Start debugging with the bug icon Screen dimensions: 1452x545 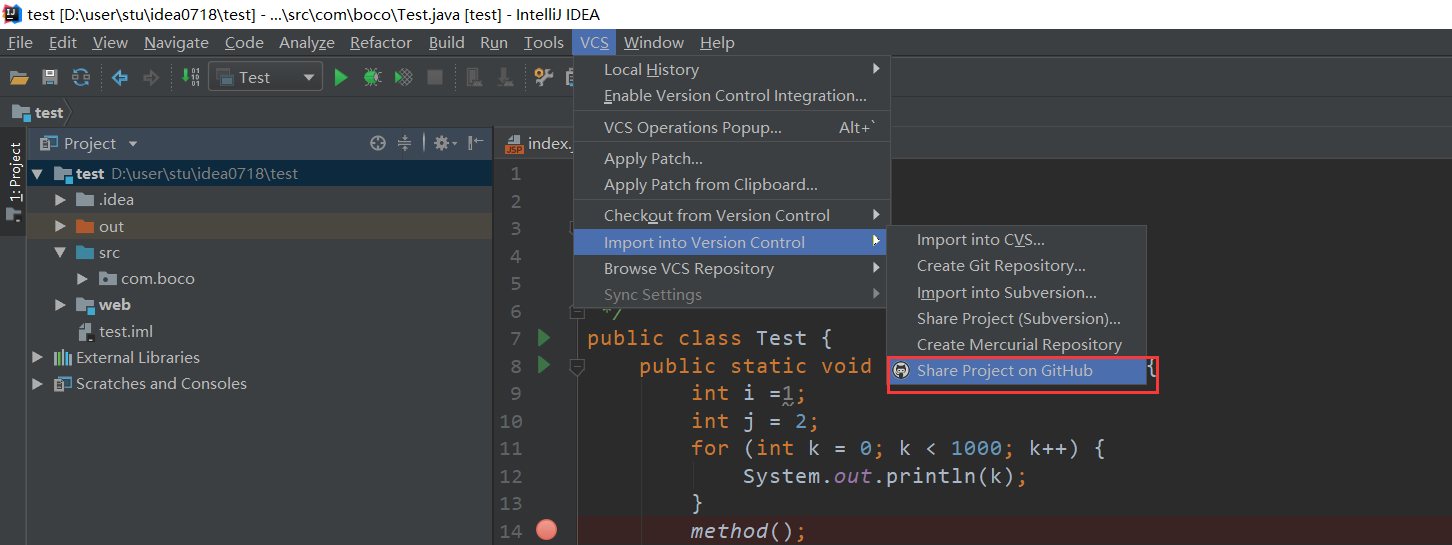(x=372, y=77)
